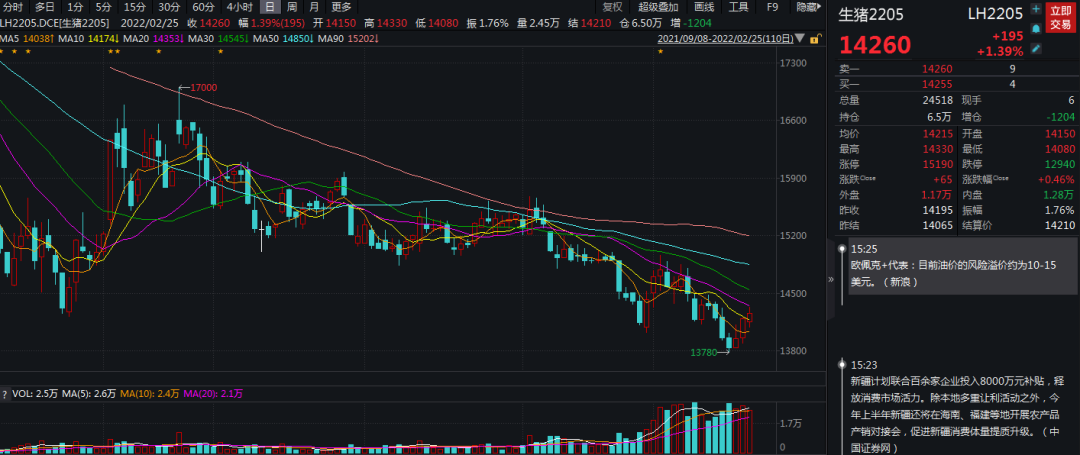Switch to 分时 intraday tab
This screenshot has width=1080, height=455.
[x=14, y=8]
